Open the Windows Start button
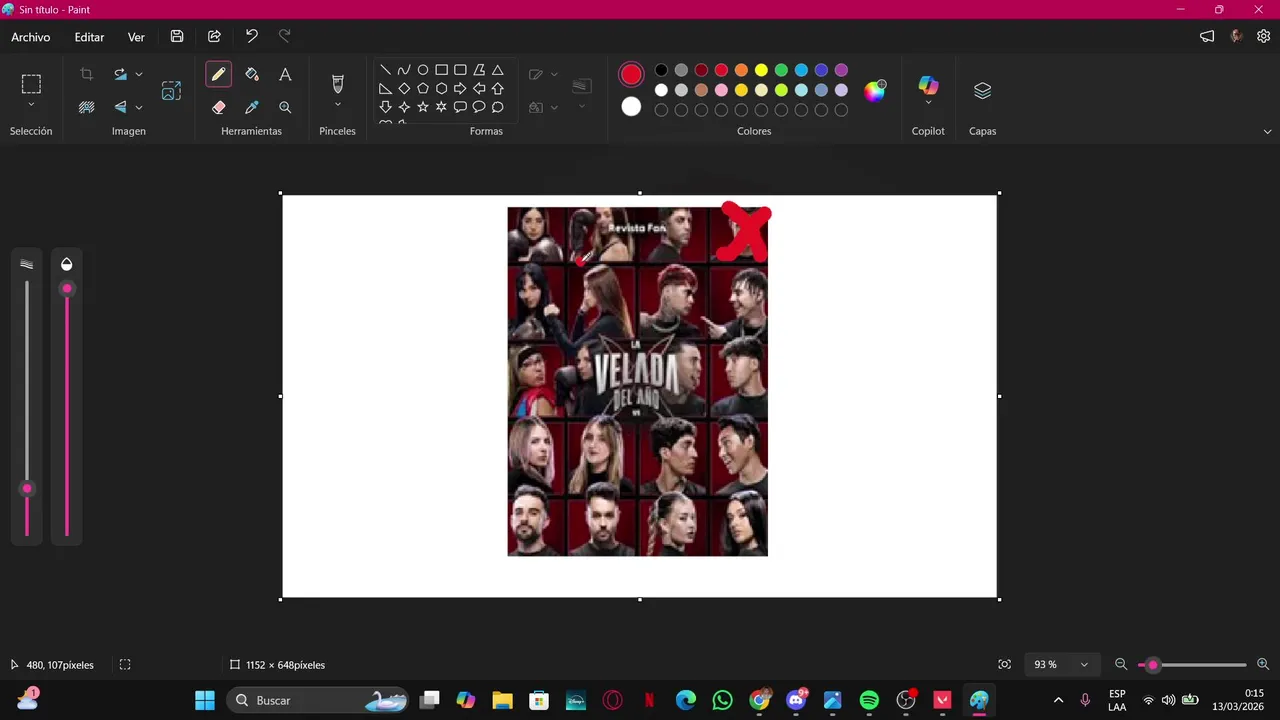Image resolution: width=1280 pixels, height=720 pixels. (205, 700)
